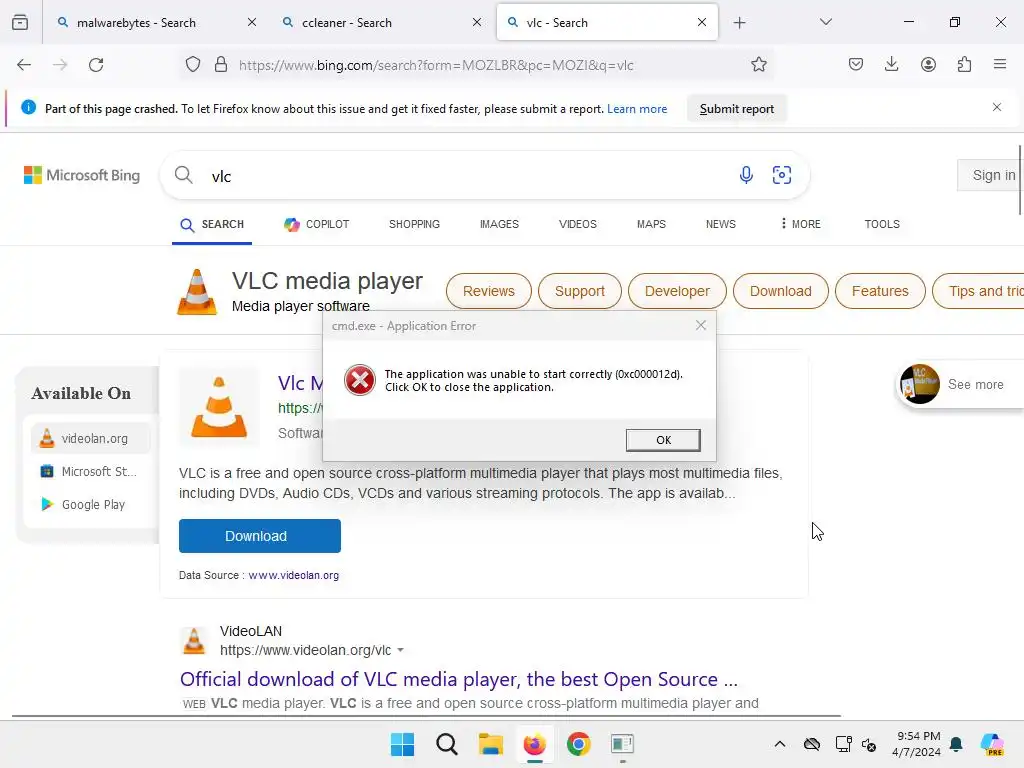Expand the videolan.org/vlc URL dropdown arrow
The width and height of the screenshot is (1024, 768).
click(x=400, y=650)
